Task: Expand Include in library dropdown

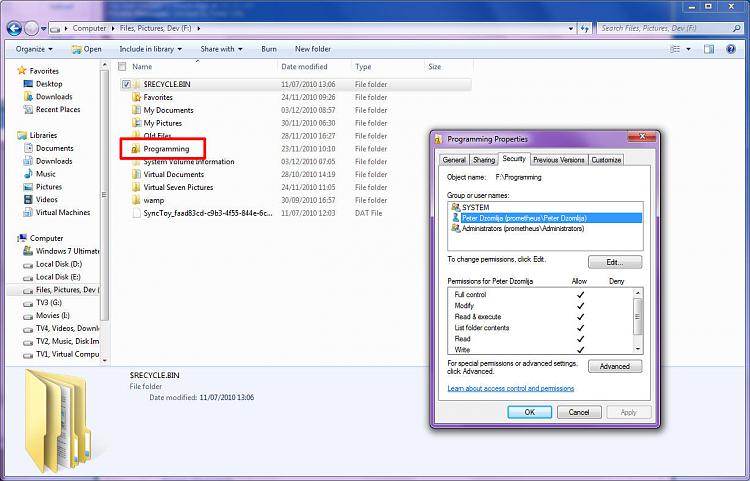Action: (x=151, y=49)
